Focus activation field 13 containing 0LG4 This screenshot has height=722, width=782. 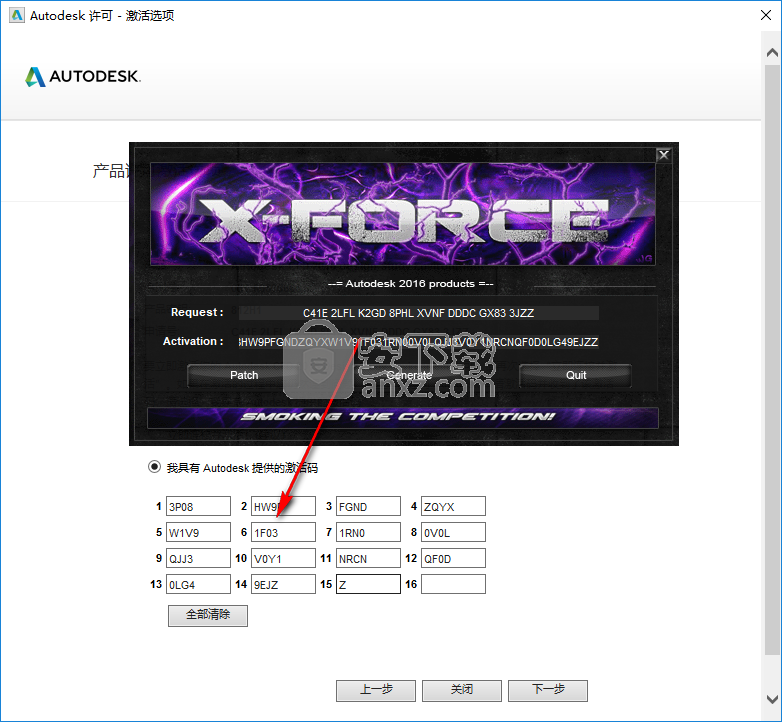[198, 584]
